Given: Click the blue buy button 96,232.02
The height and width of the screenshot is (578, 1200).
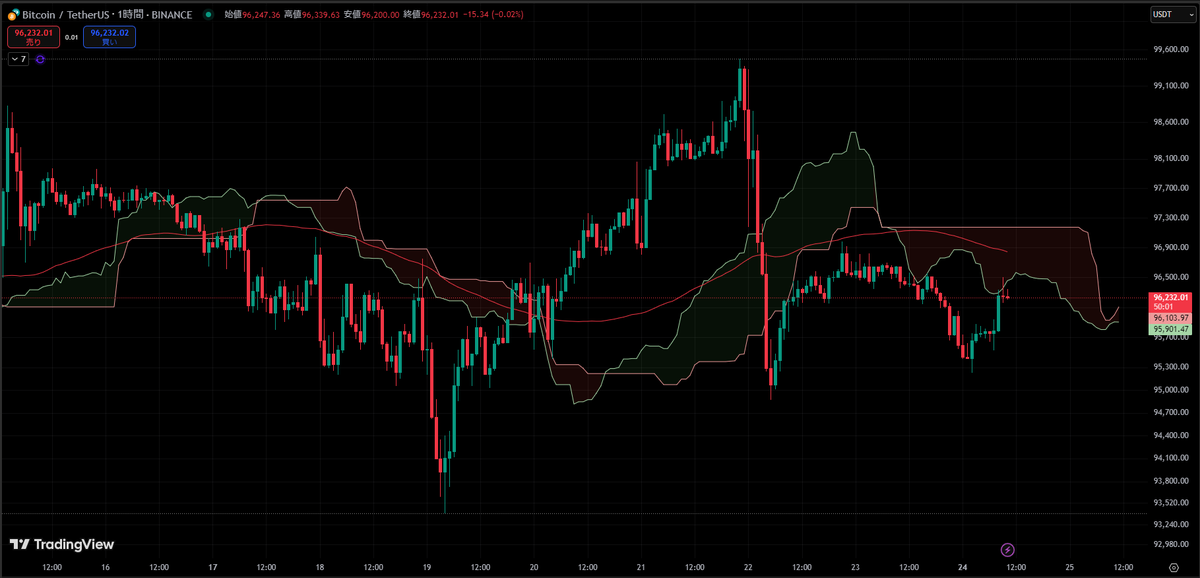Looking at the screenshot, I should pos(110,37).
